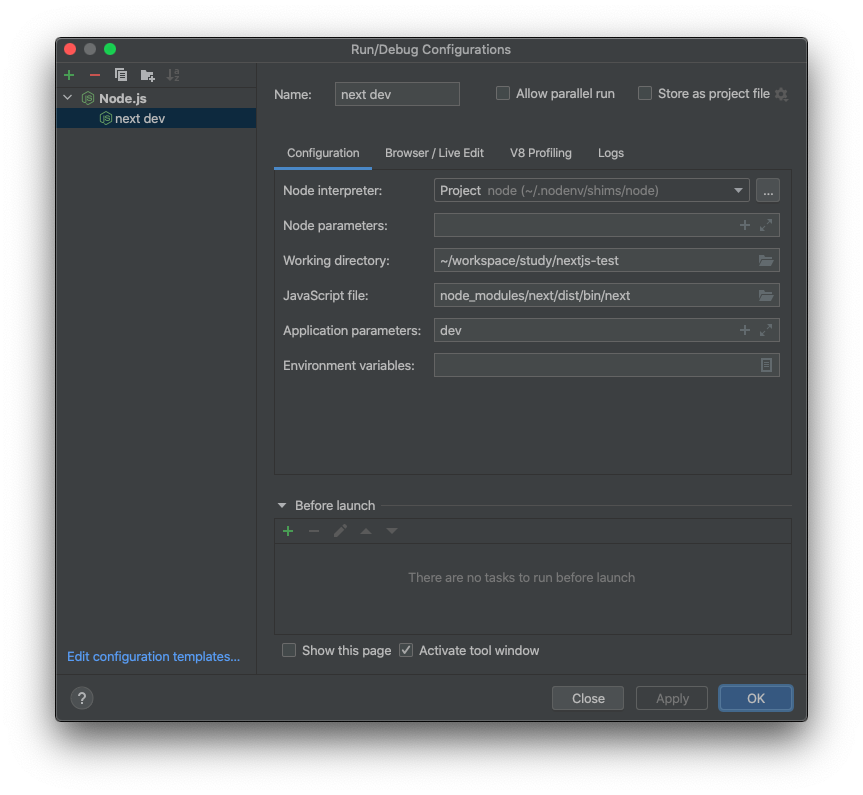Browse for the working directory

766,260
